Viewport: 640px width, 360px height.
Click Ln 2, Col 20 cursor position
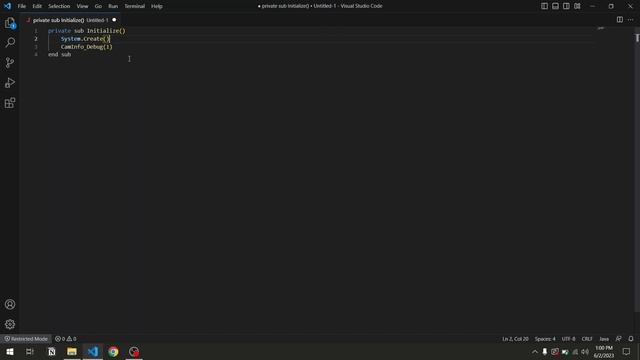(x=515, y=339)
